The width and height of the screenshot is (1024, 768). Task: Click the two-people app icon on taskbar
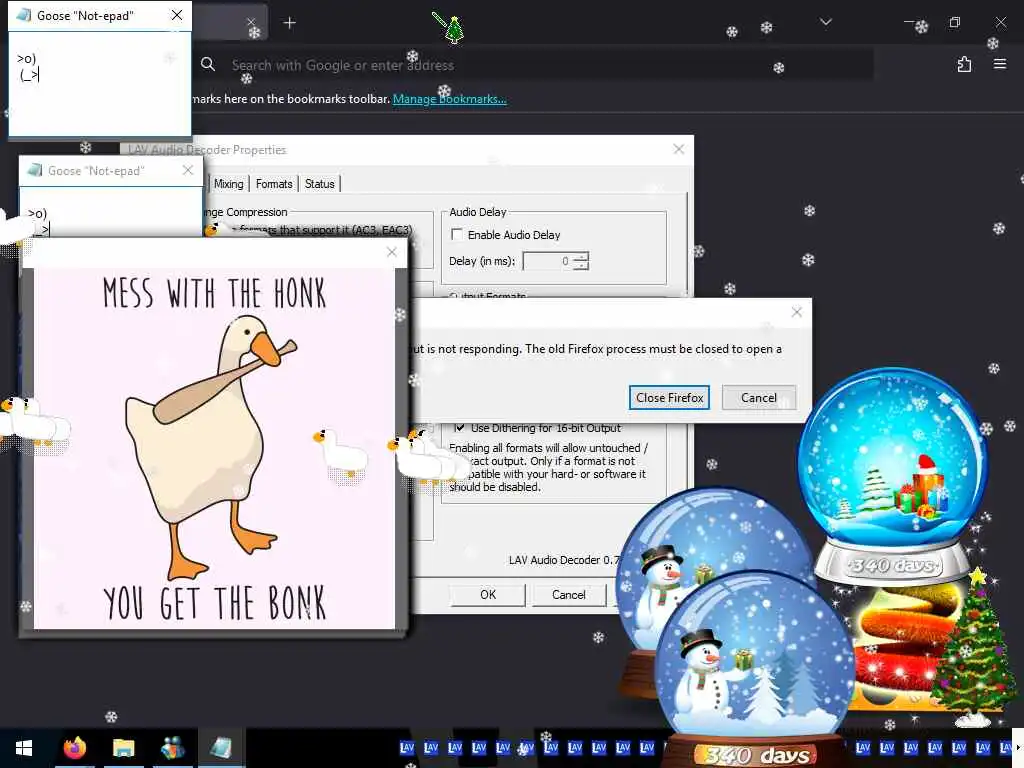click(x=172, y=748)
